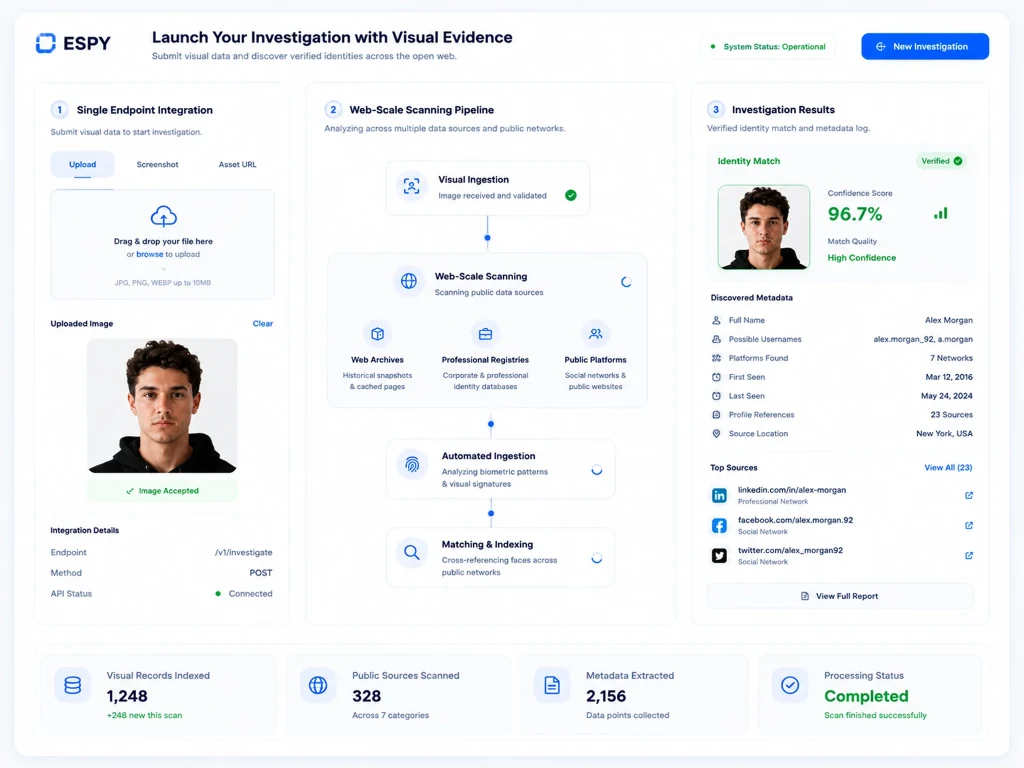Click the 23 Sources value

pyautogui.click(x=952, y=415)
